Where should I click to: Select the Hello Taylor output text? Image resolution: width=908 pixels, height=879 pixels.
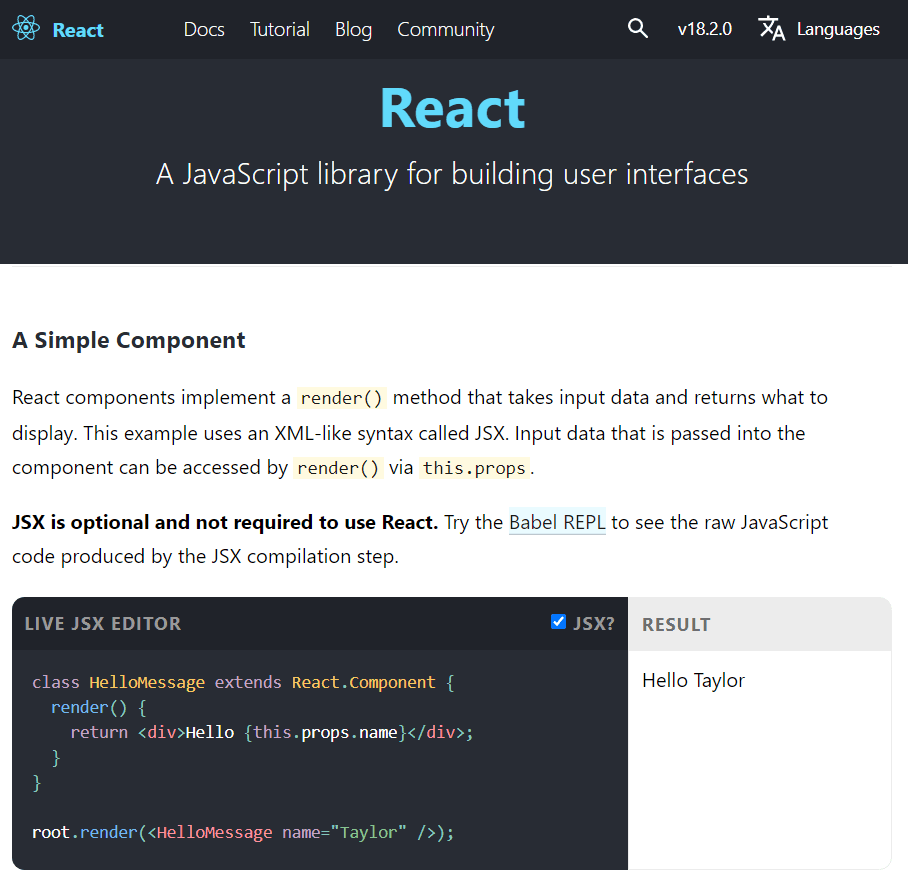693,680
